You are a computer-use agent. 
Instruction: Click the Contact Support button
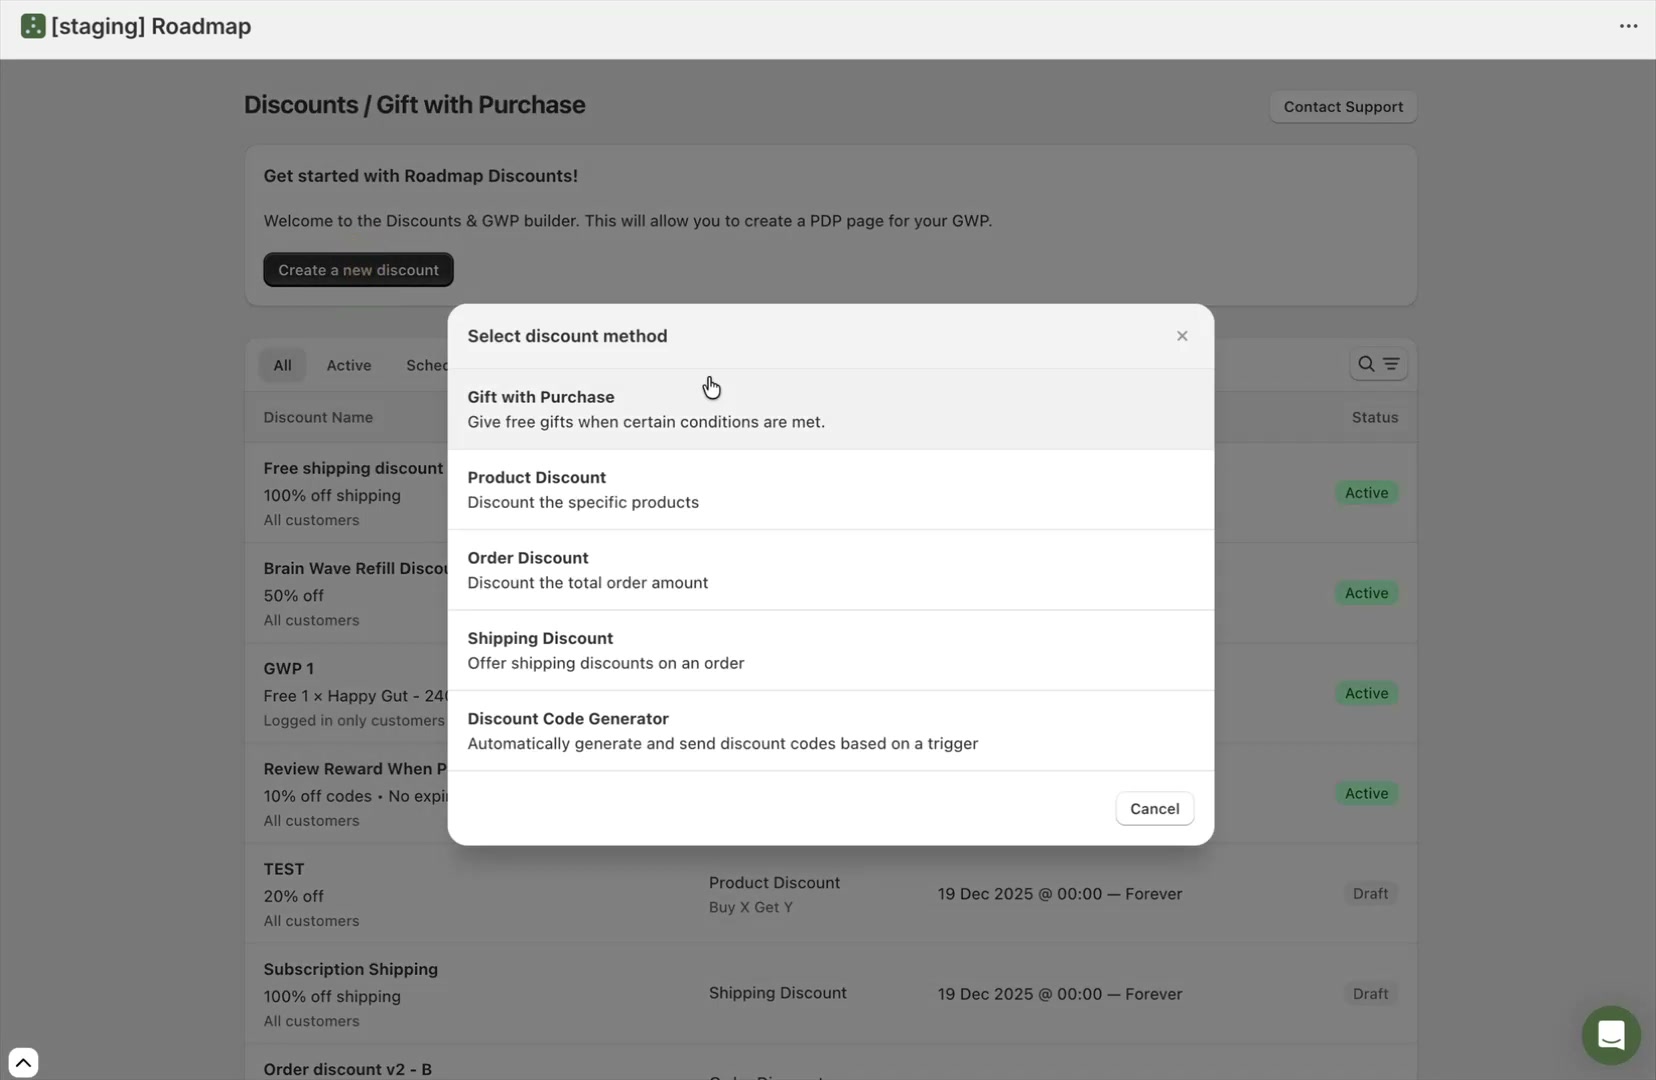click(x=1343, y=106)
